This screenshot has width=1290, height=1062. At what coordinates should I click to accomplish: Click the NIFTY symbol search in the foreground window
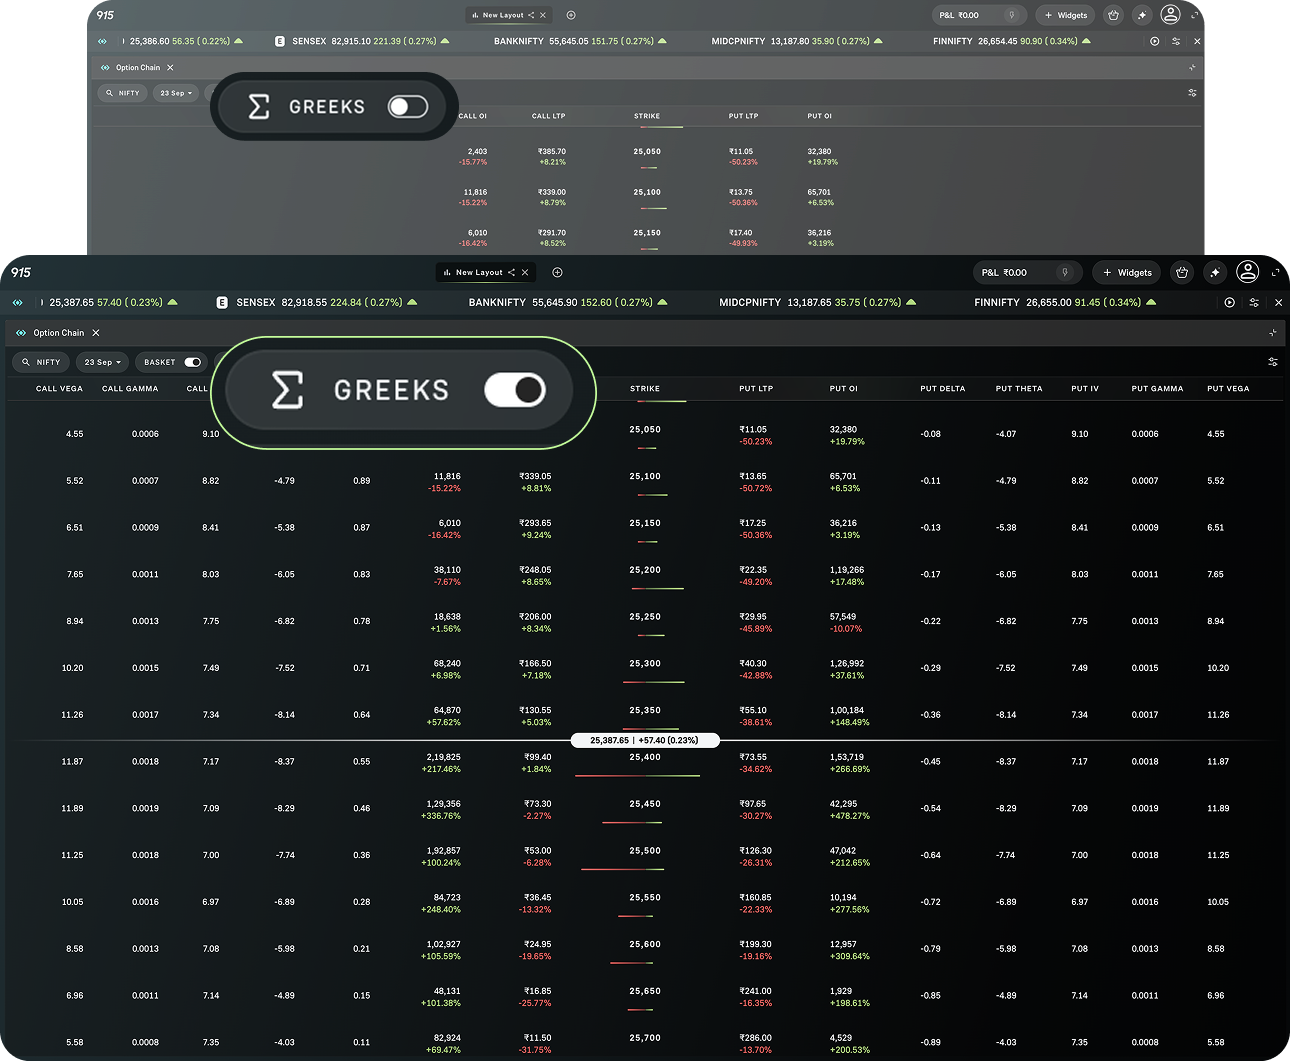[41, 362]
